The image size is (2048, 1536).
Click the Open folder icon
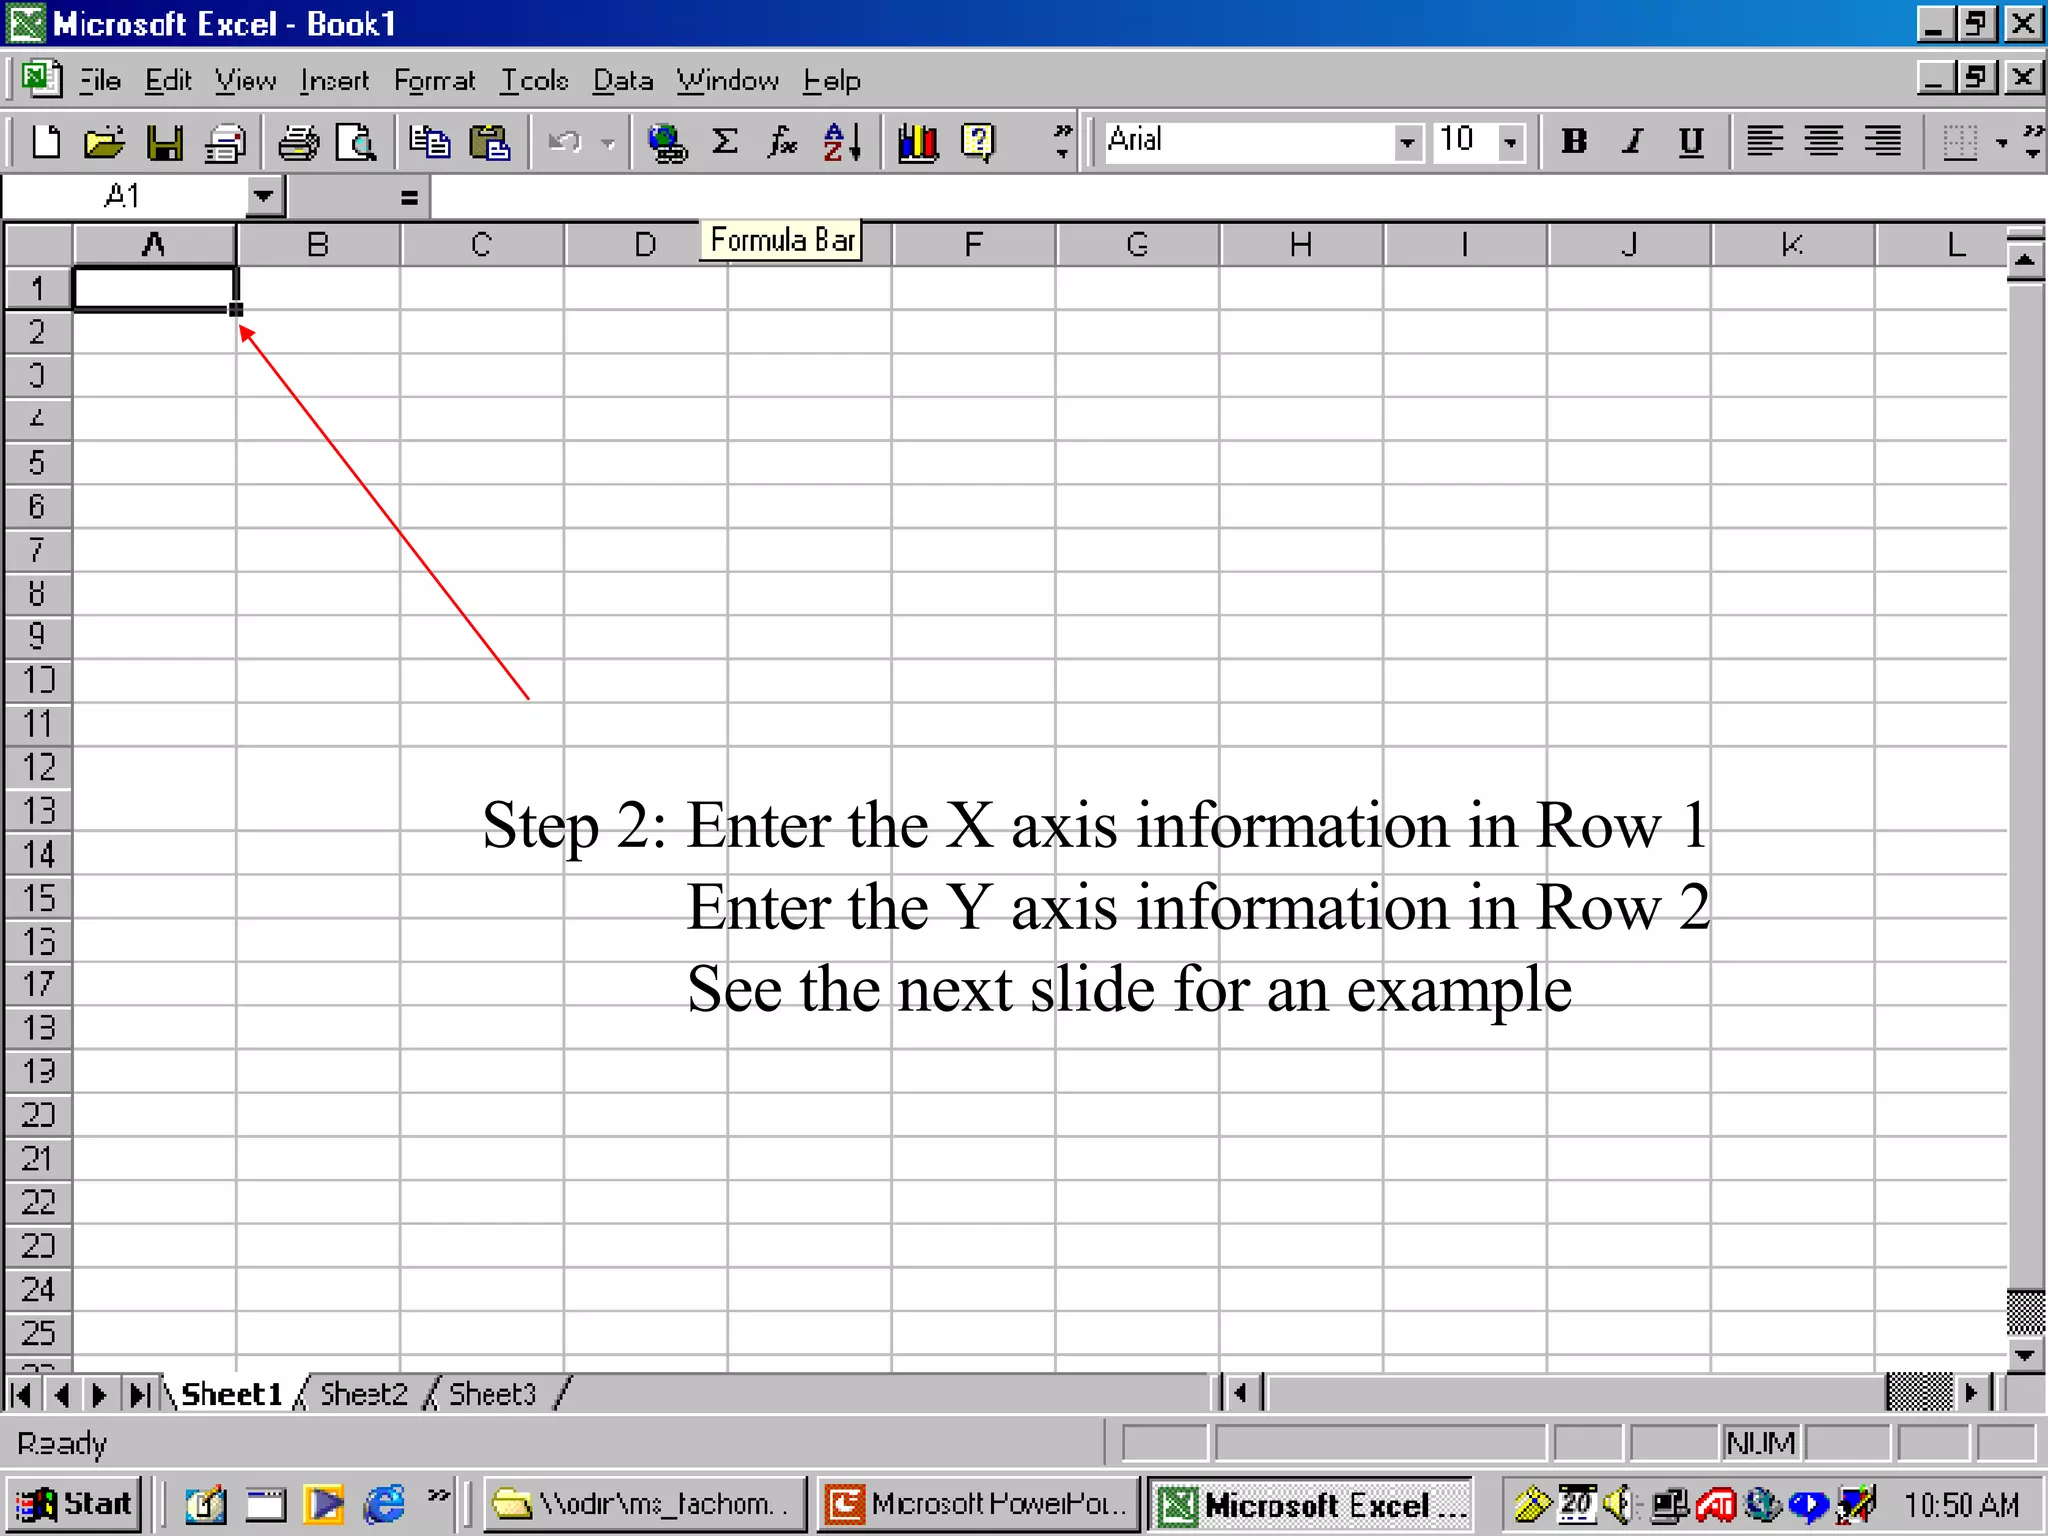pos(104,143)
